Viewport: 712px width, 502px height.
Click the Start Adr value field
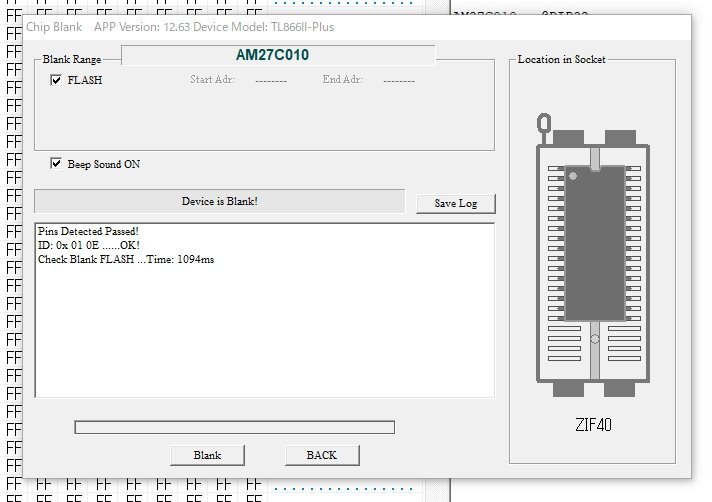click(265, 80)
